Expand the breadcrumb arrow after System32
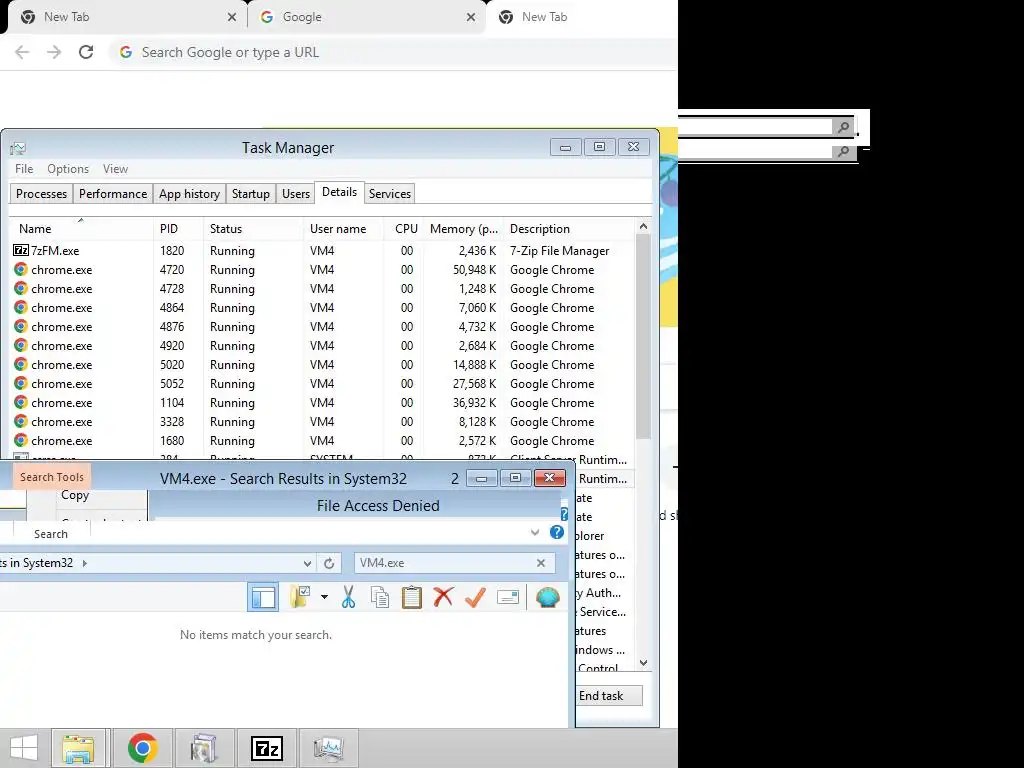Viewport: 1024px width, 768px height. tap(84, 563)
